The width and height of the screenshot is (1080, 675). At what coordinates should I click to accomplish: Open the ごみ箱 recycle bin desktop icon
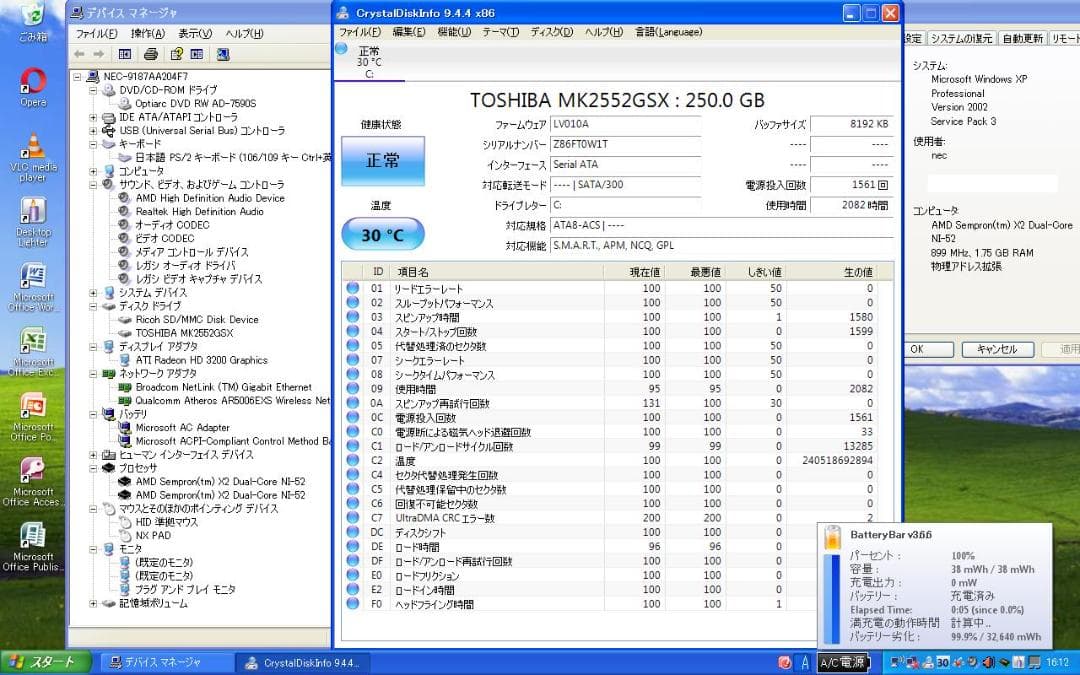coord(32,21)
